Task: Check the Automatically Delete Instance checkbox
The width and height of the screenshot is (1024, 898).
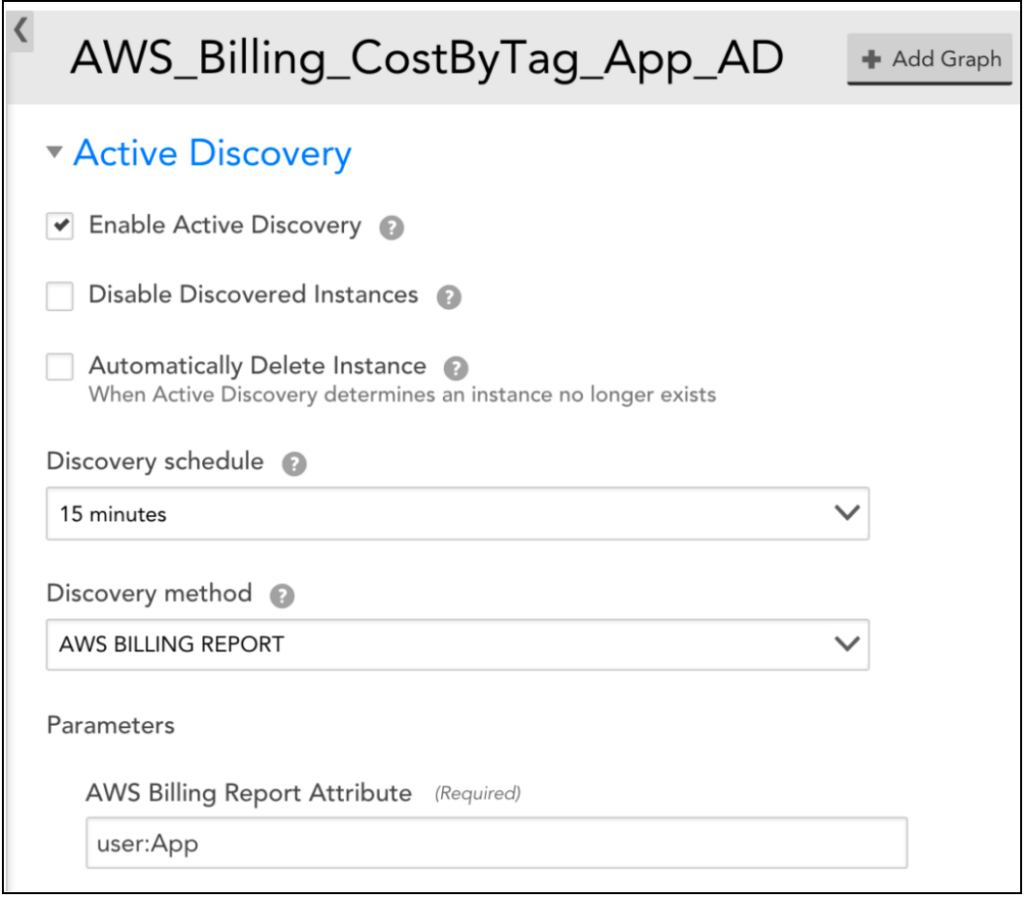Action: point(60,367)
